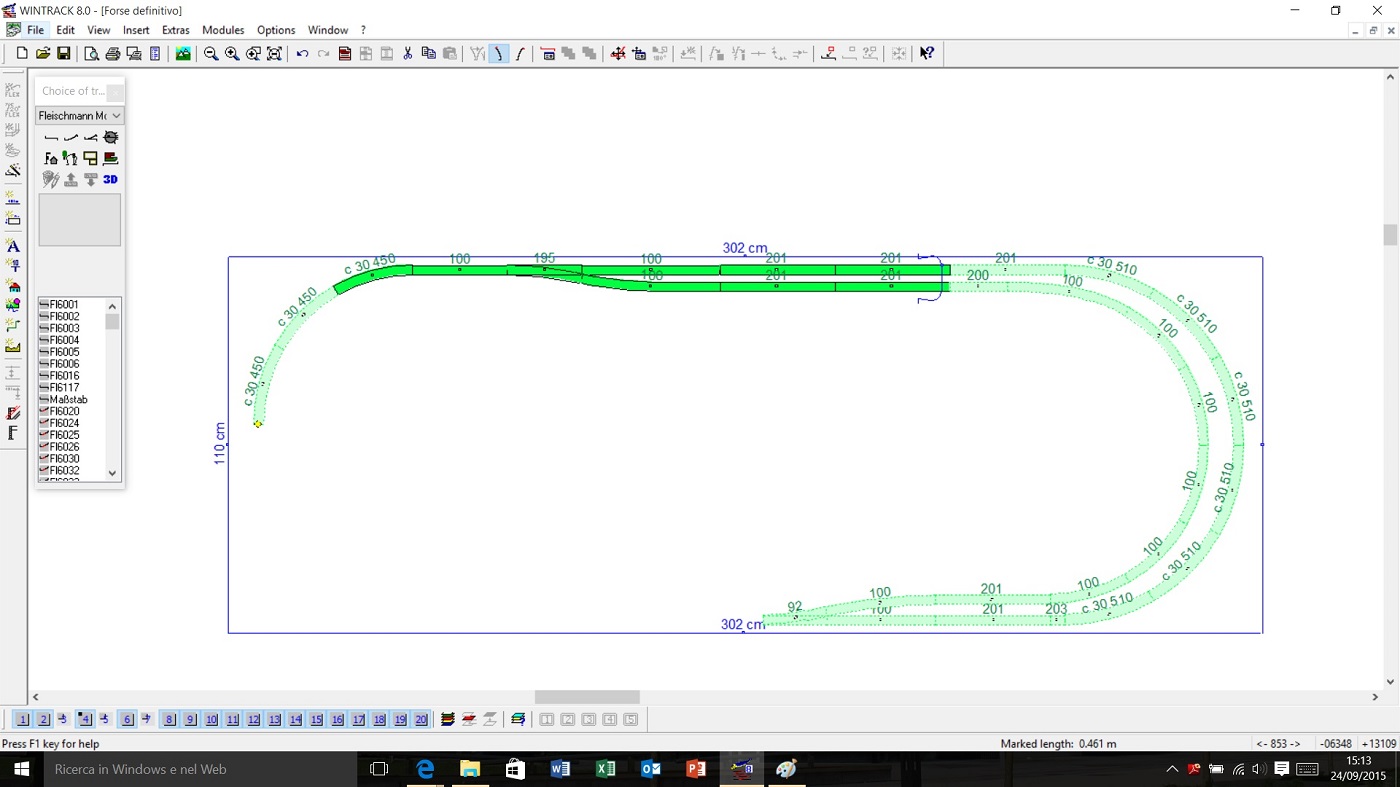Toggle layer 1 visibility button
Viewport: 1400px width, 787px height.
pos(23,720)
